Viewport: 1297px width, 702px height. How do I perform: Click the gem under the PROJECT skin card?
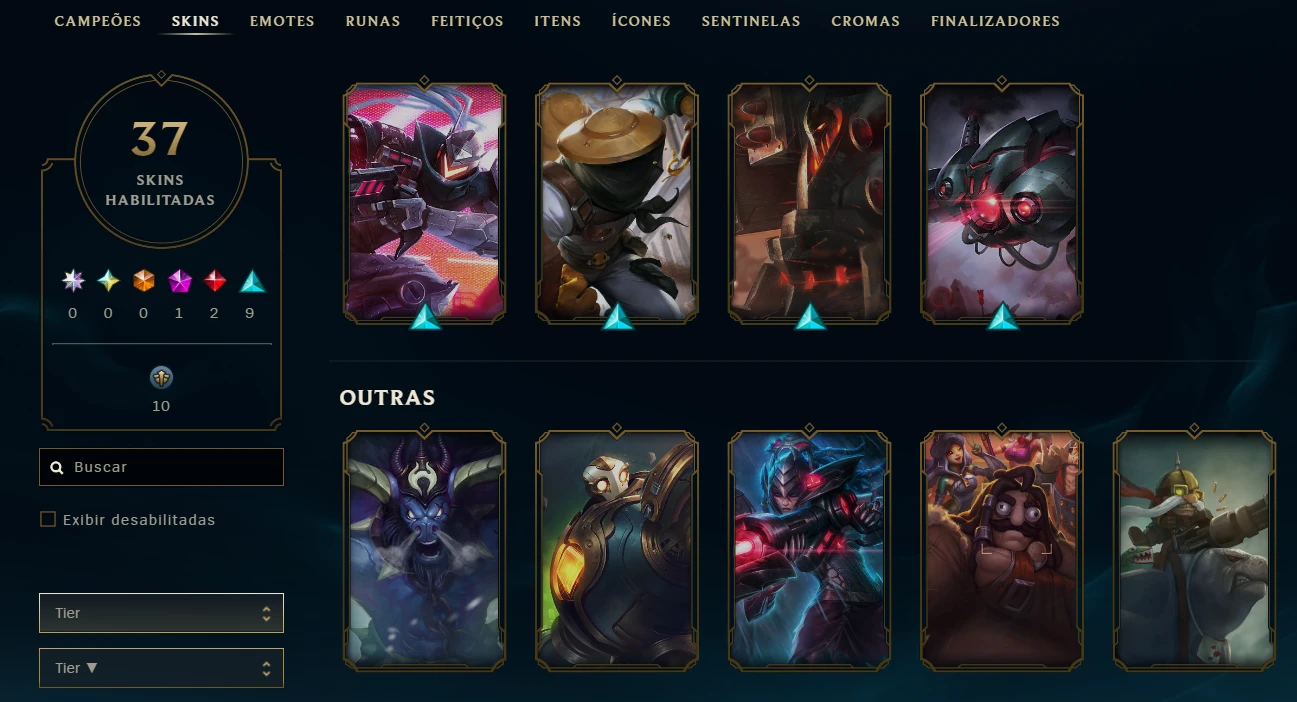click(426, 316)
